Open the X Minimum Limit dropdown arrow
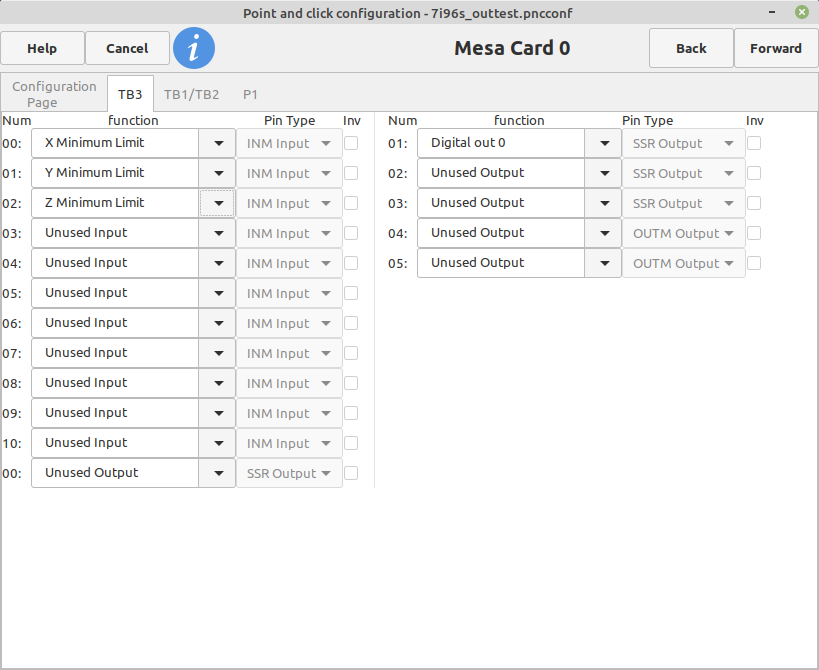 tap(217, 143)
